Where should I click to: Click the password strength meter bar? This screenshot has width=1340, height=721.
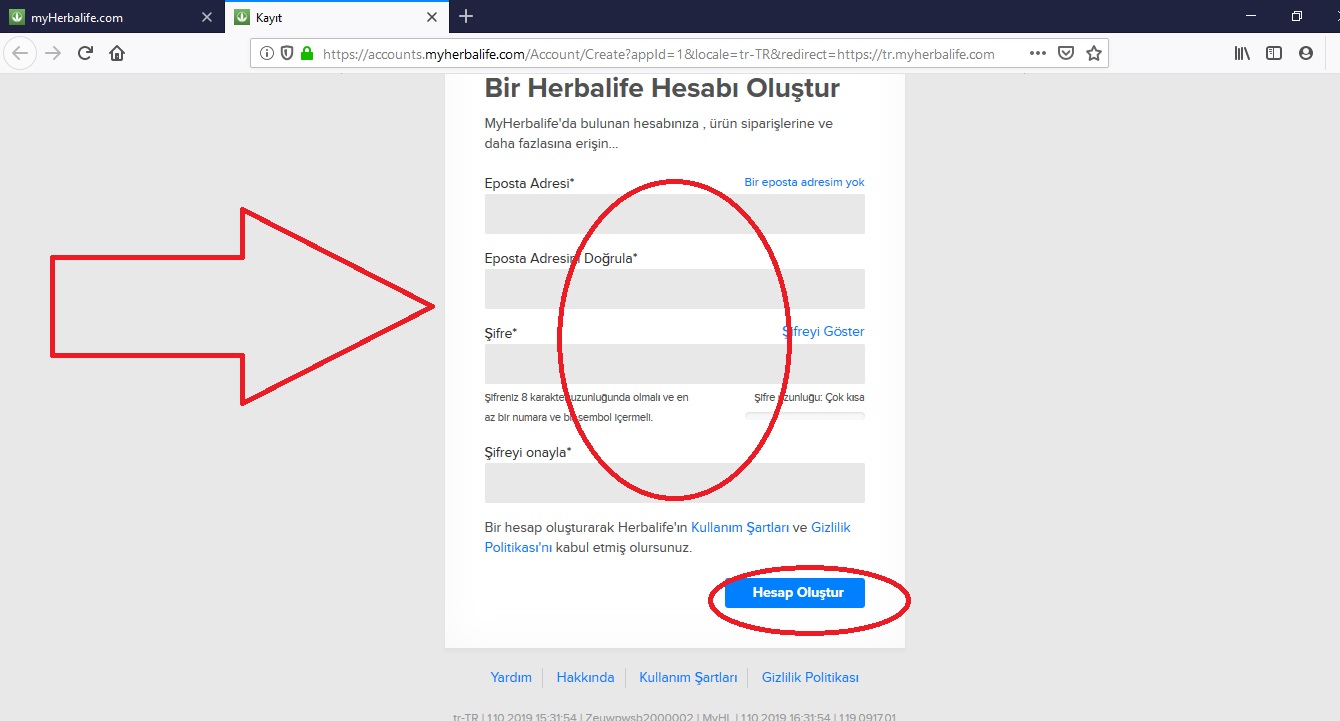(805, 416)
